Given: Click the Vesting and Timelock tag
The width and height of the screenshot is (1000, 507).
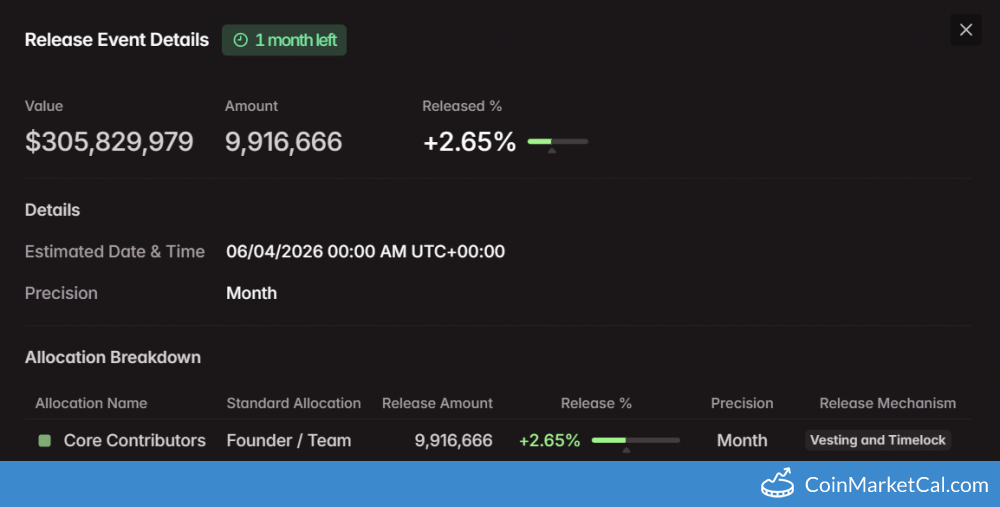Looking at the screenshot, I should coord(877,440).
